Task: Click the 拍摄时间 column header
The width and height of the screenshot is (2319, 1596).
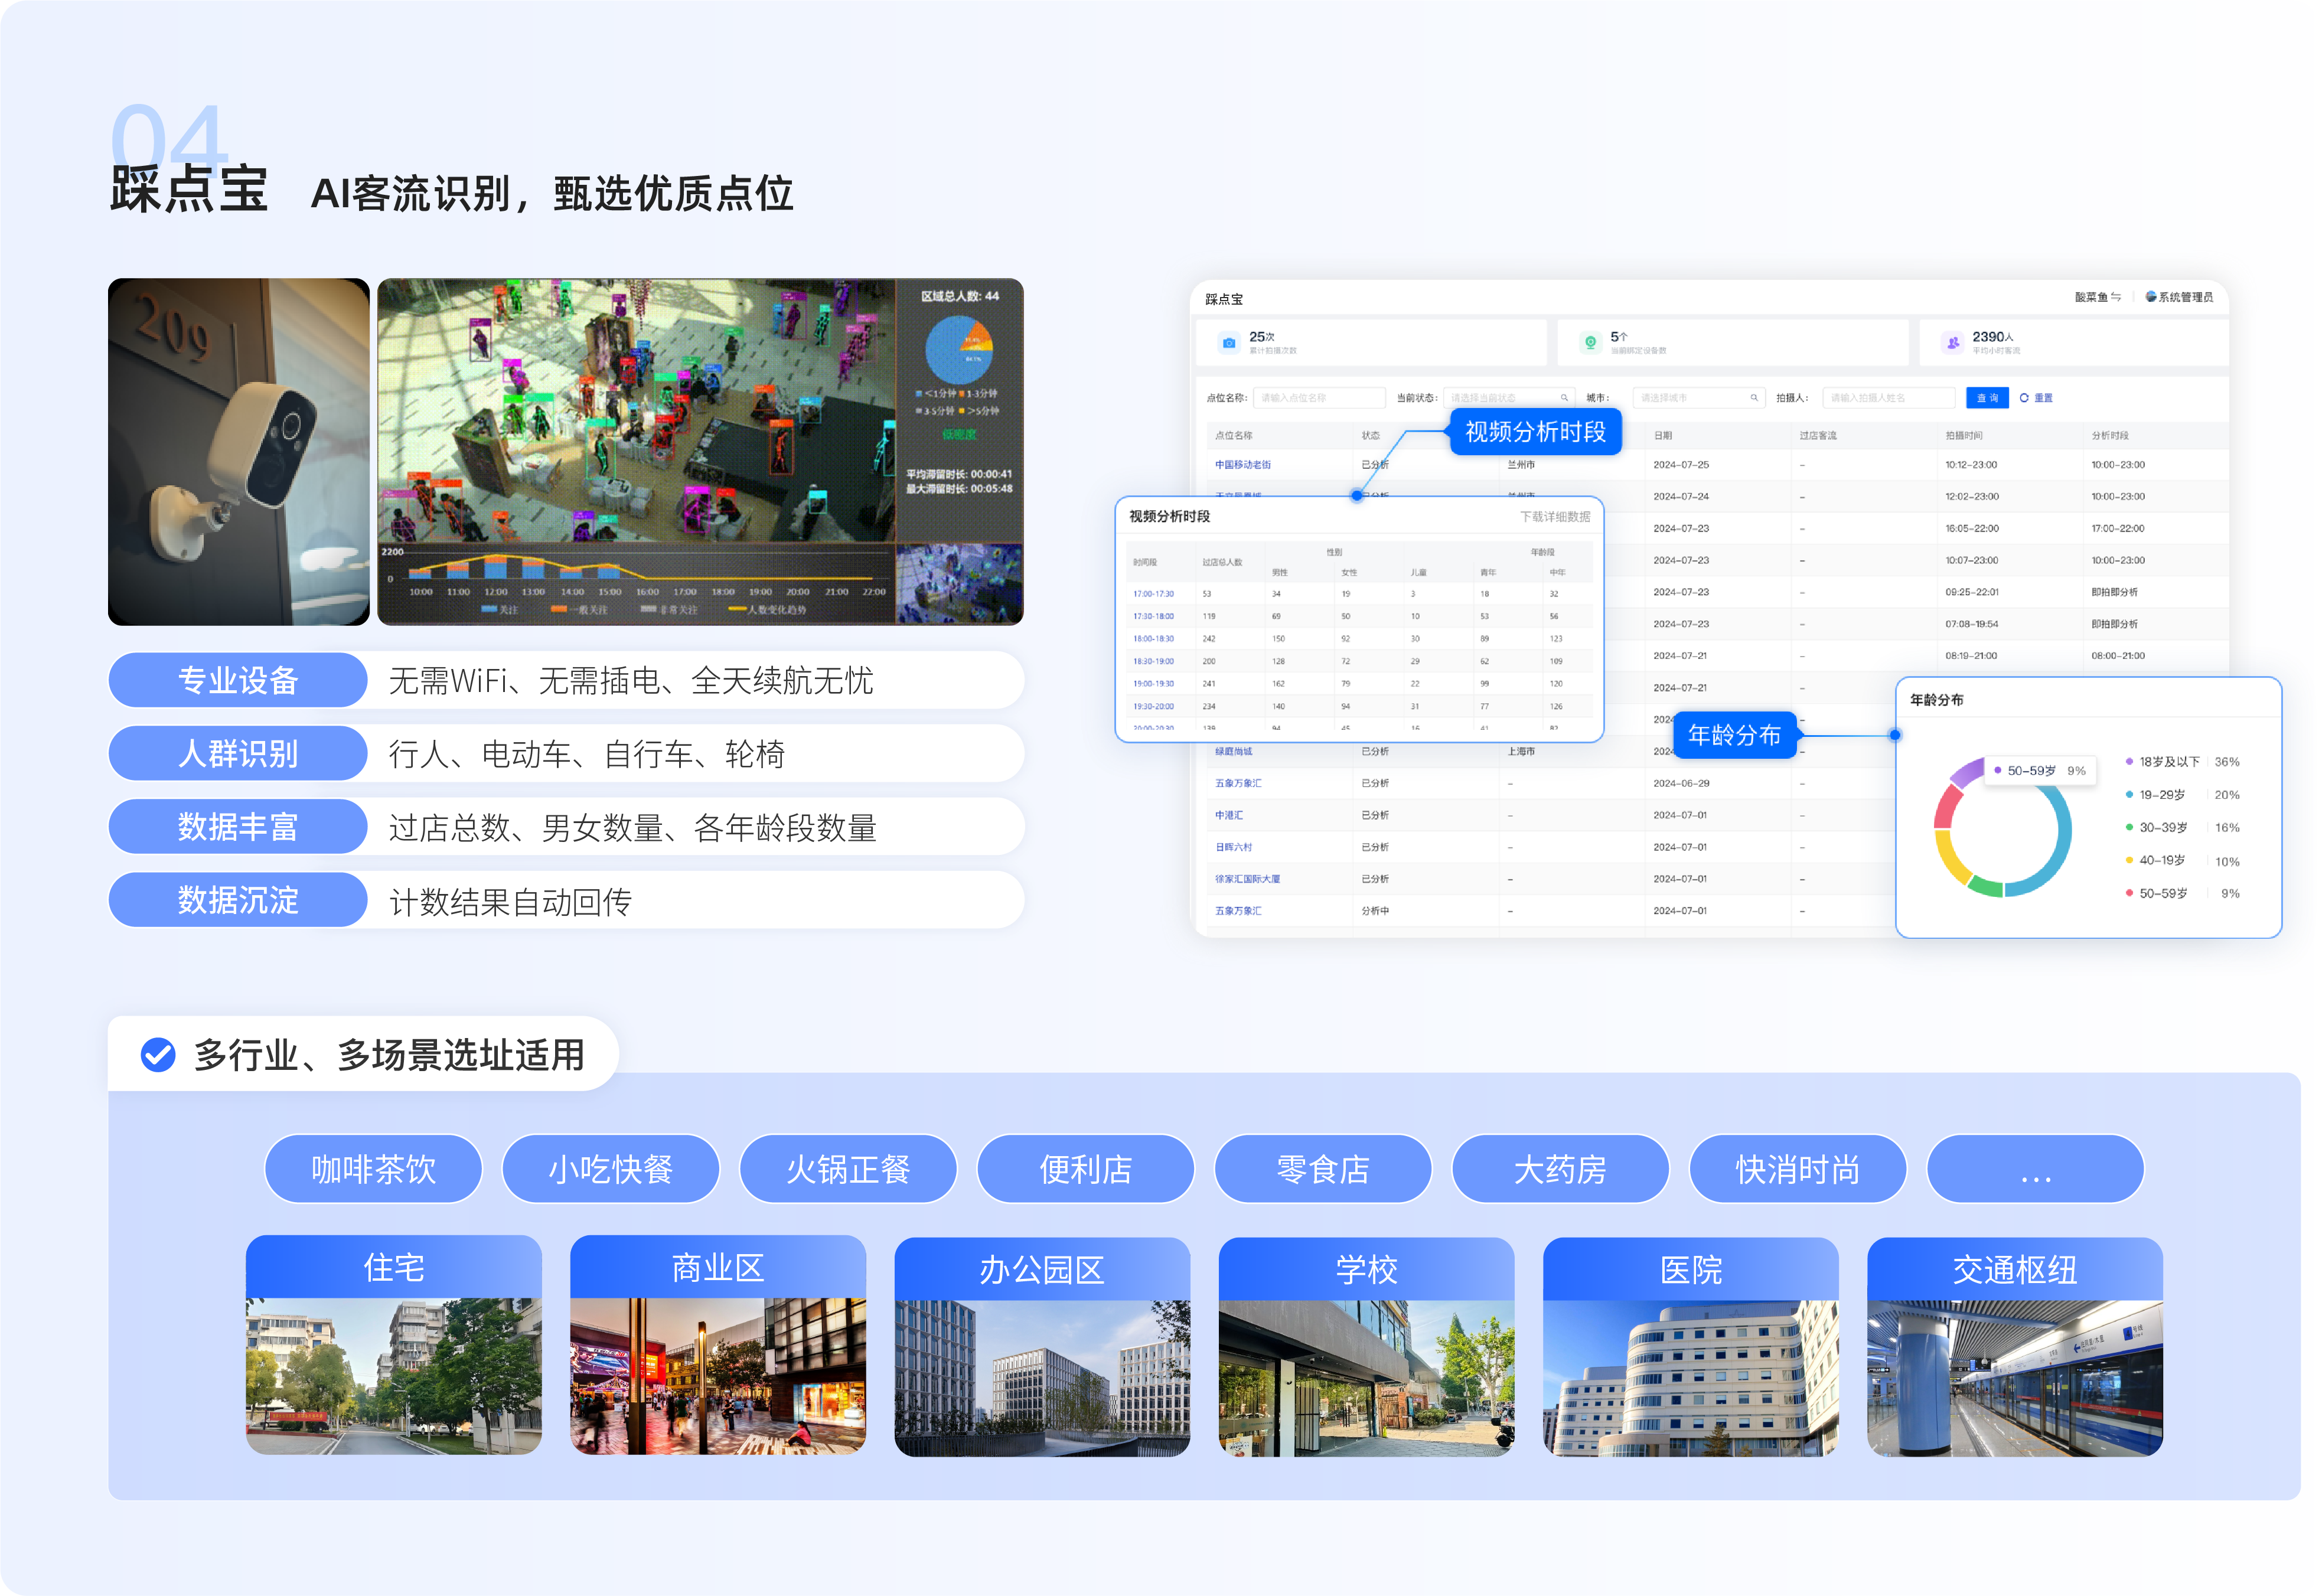Action: [1964, 435]
